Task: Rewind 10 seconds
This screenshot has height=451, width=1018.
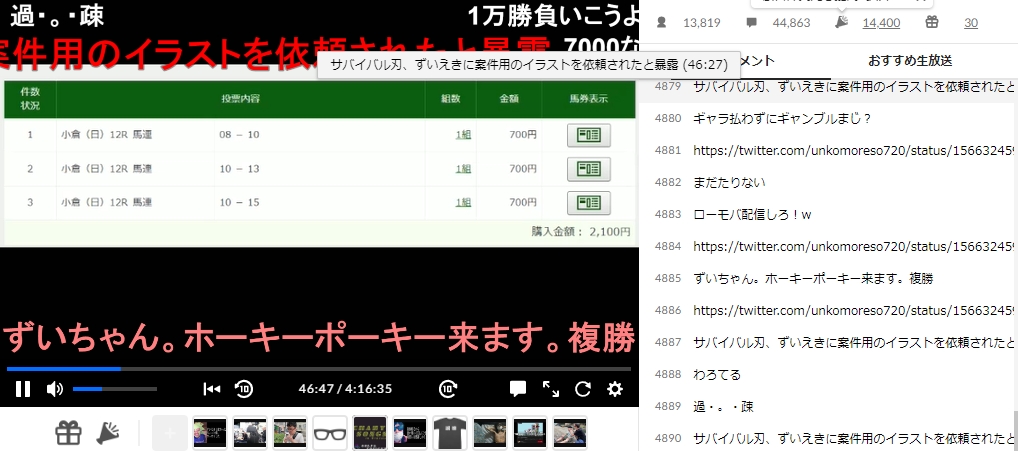Action: 243,389
